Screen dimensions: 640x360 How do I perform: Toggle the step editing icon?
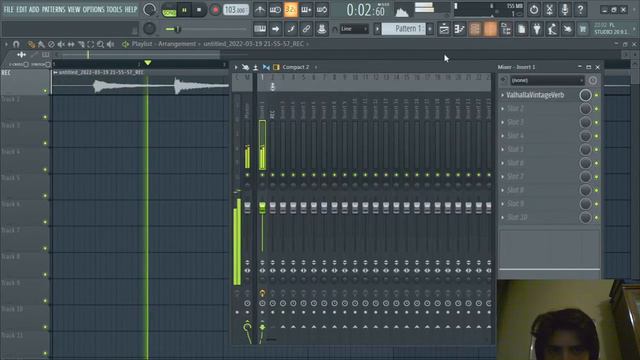point(291,29)
